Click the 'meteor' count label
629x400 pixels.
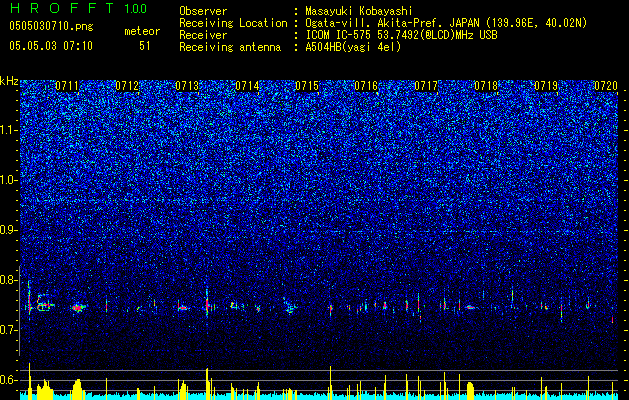pos(142,31)
